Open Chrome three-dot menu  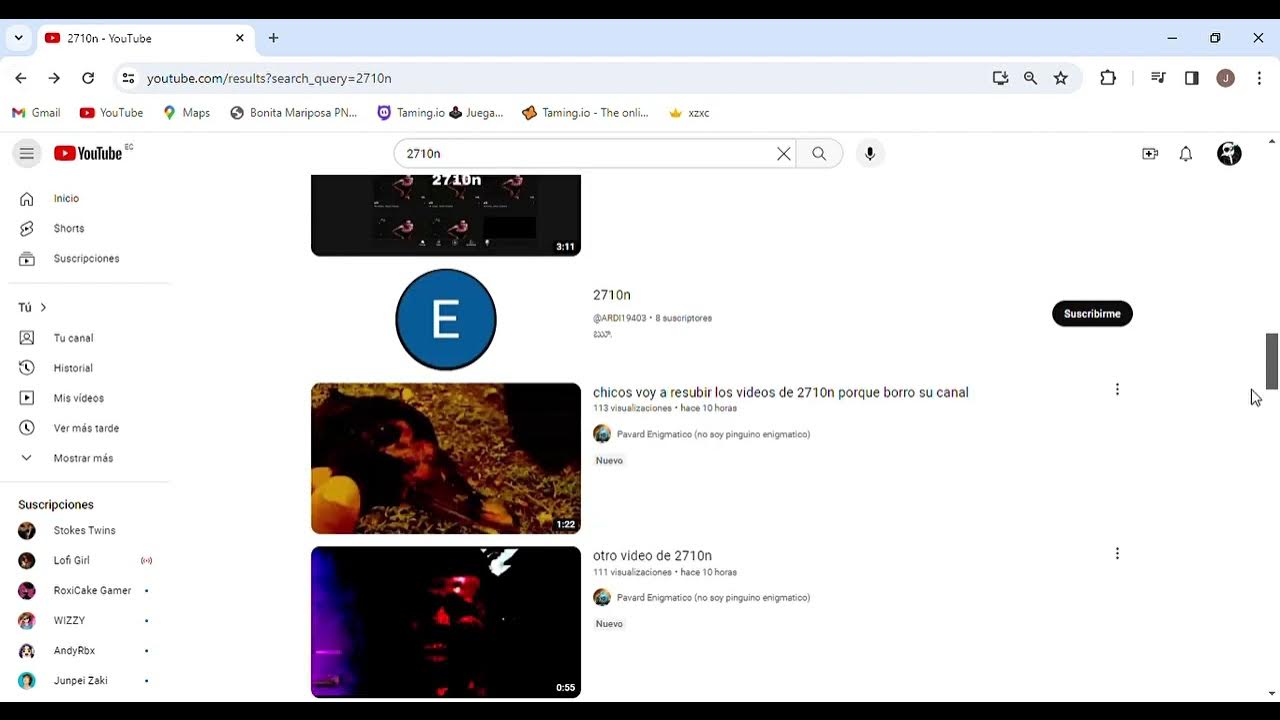pos(1259,78)
